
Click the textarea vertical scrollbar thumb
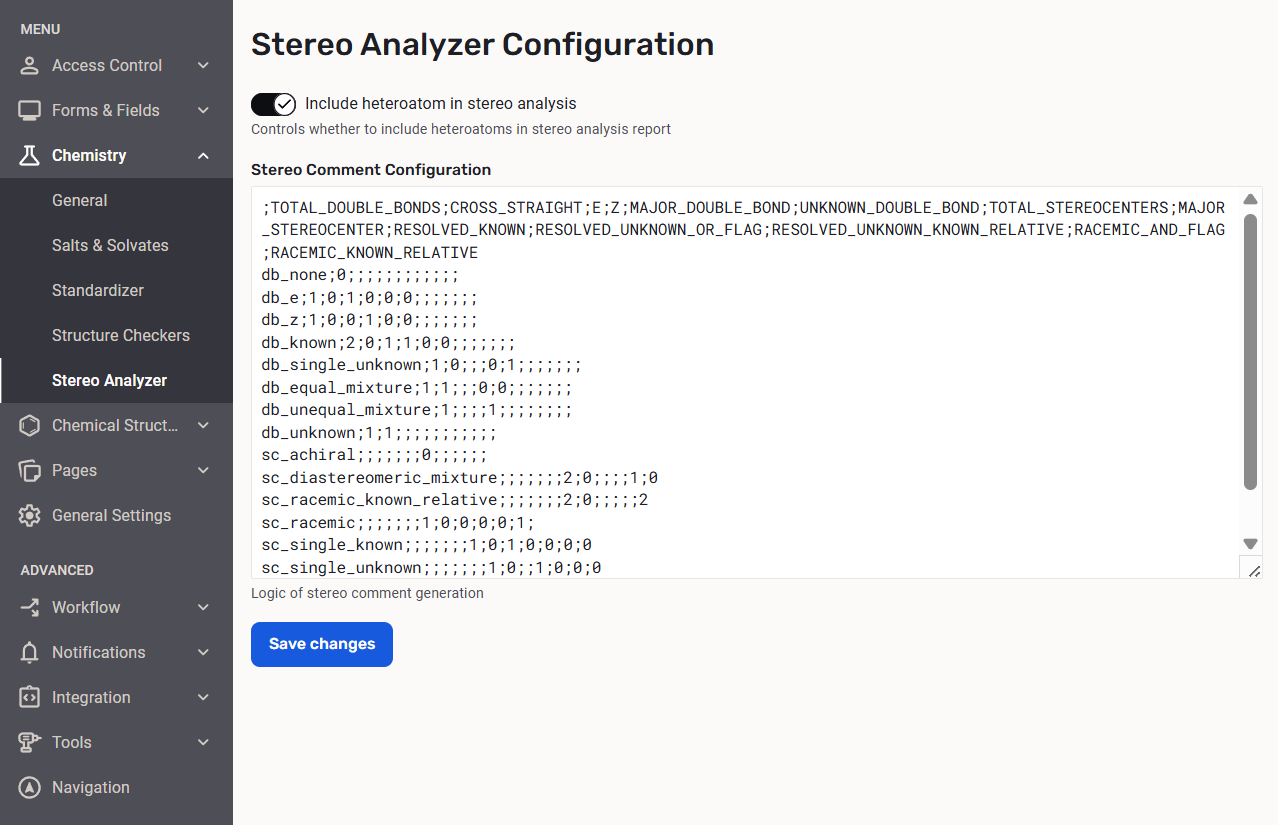[x=1250, y=350]
